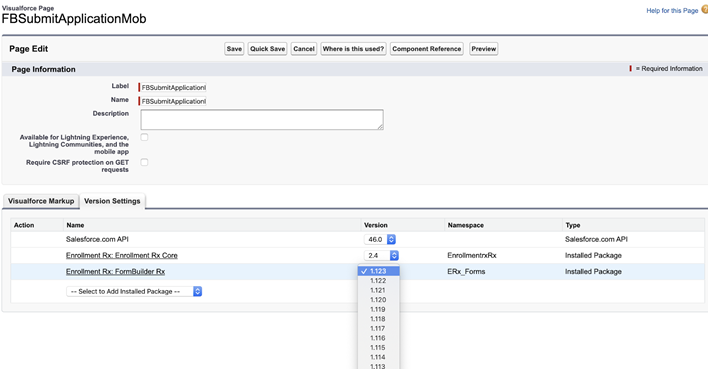Screen dimensions: 708x369
Task: Choose version 1.121 in the list
Action: pos(378,290)
